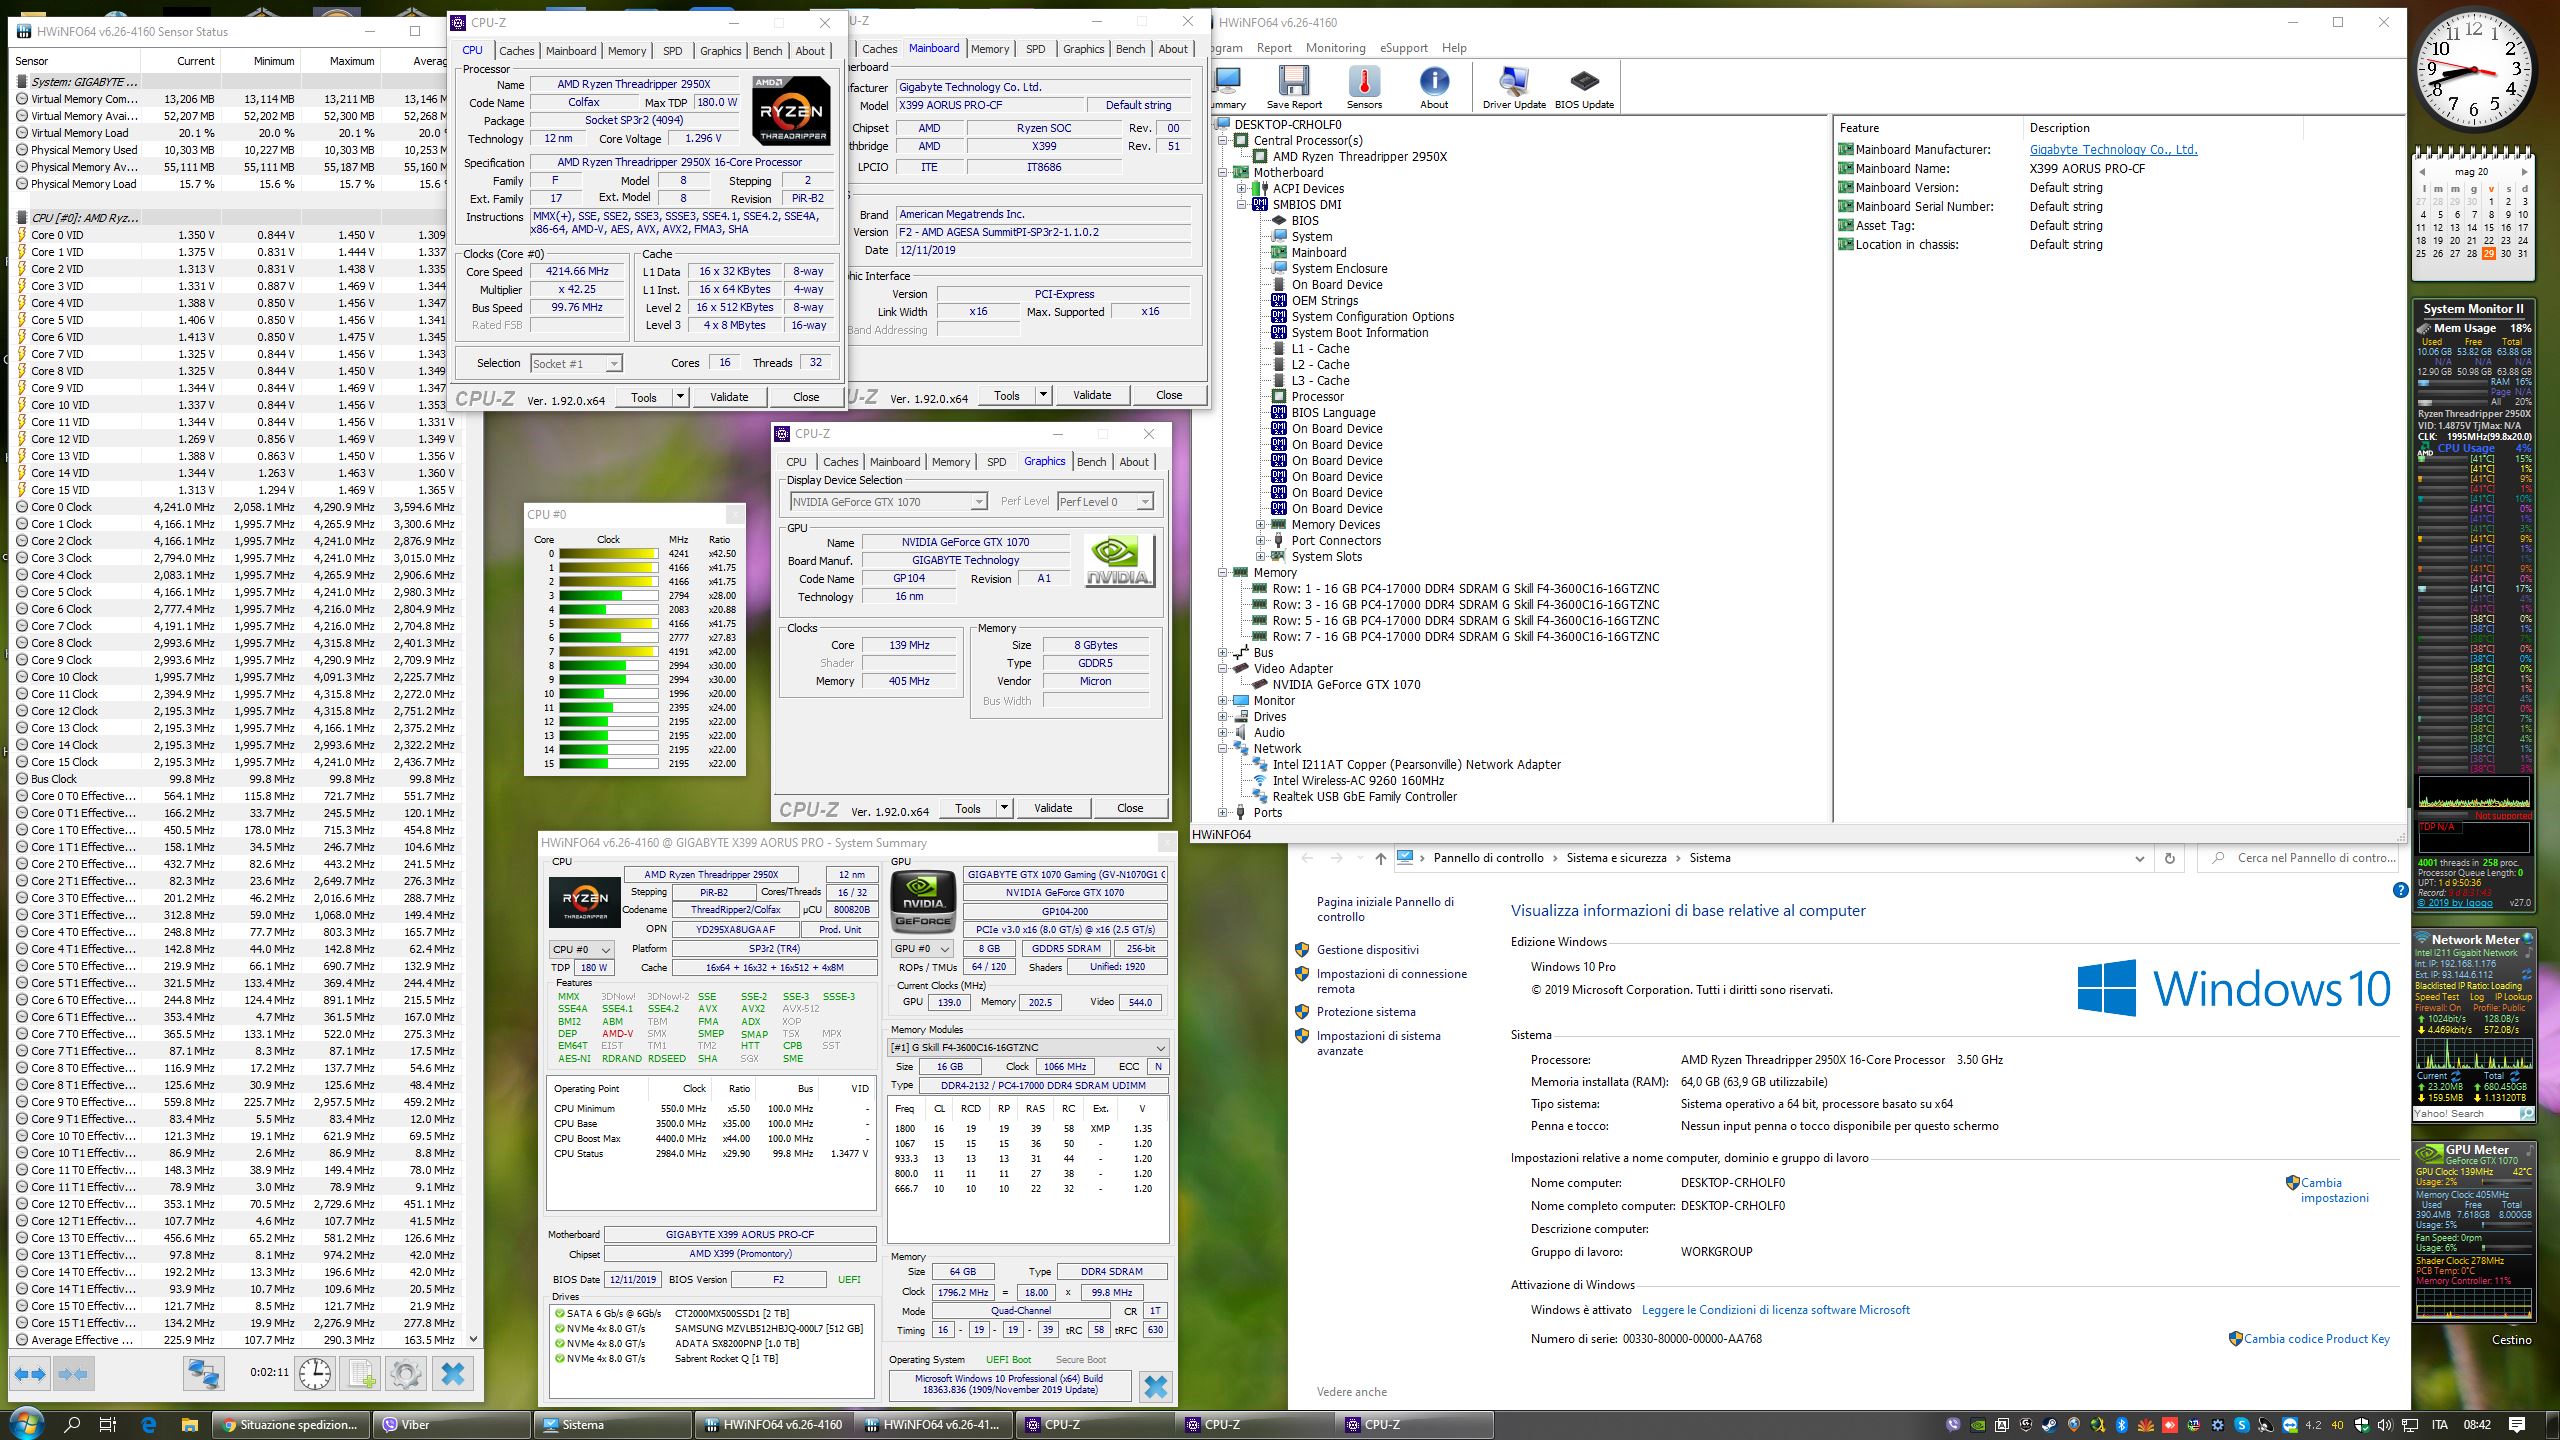The width and height of the screenshot is (2560, 1440).
Task: Click the up arrow in Control Panel navigation
Action: point(1380,858)
